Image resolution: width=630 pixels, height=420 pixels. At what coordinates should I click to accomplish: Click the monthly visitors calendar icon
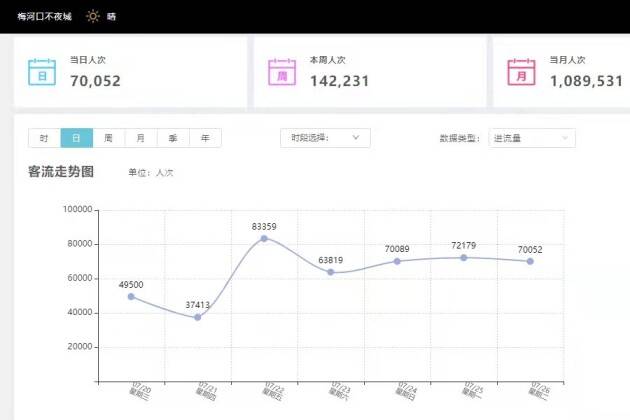[x=521, y=72]
